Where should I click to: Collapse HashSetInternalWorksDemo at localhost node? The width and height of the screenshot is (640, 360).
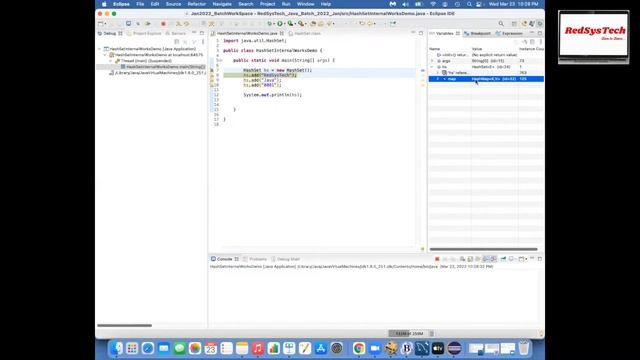pos(105,55)
